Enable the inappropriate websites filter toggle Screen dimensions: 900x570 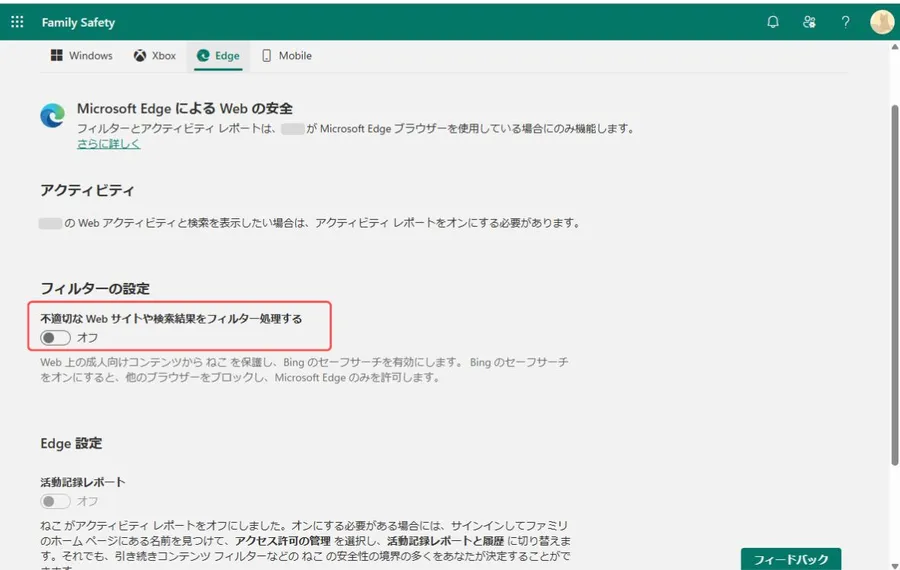point(55,338)
